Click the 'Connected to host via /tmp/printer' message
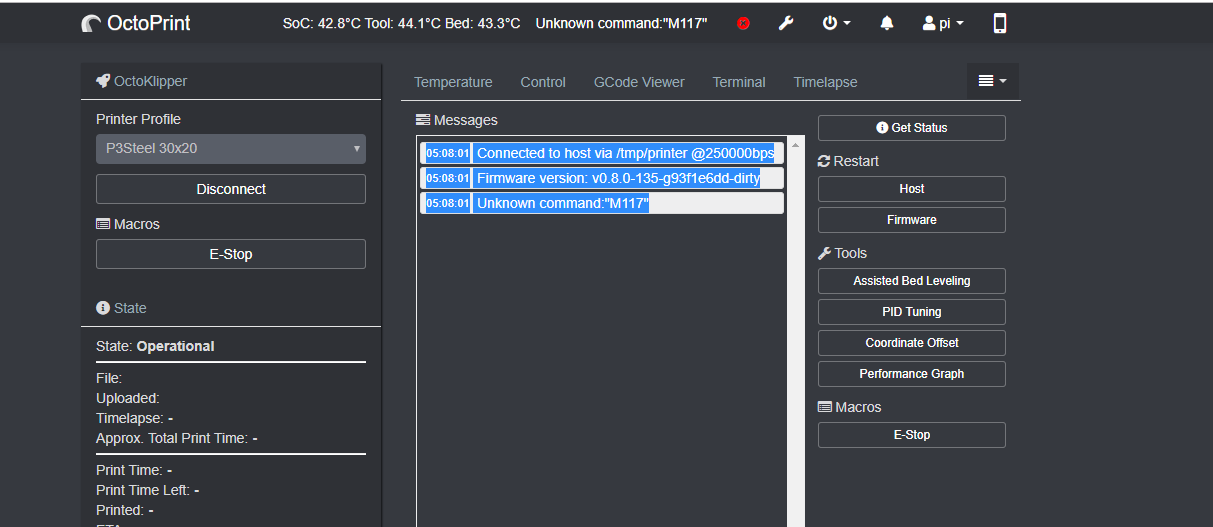Screen dimensions: 1213x527 602,153
